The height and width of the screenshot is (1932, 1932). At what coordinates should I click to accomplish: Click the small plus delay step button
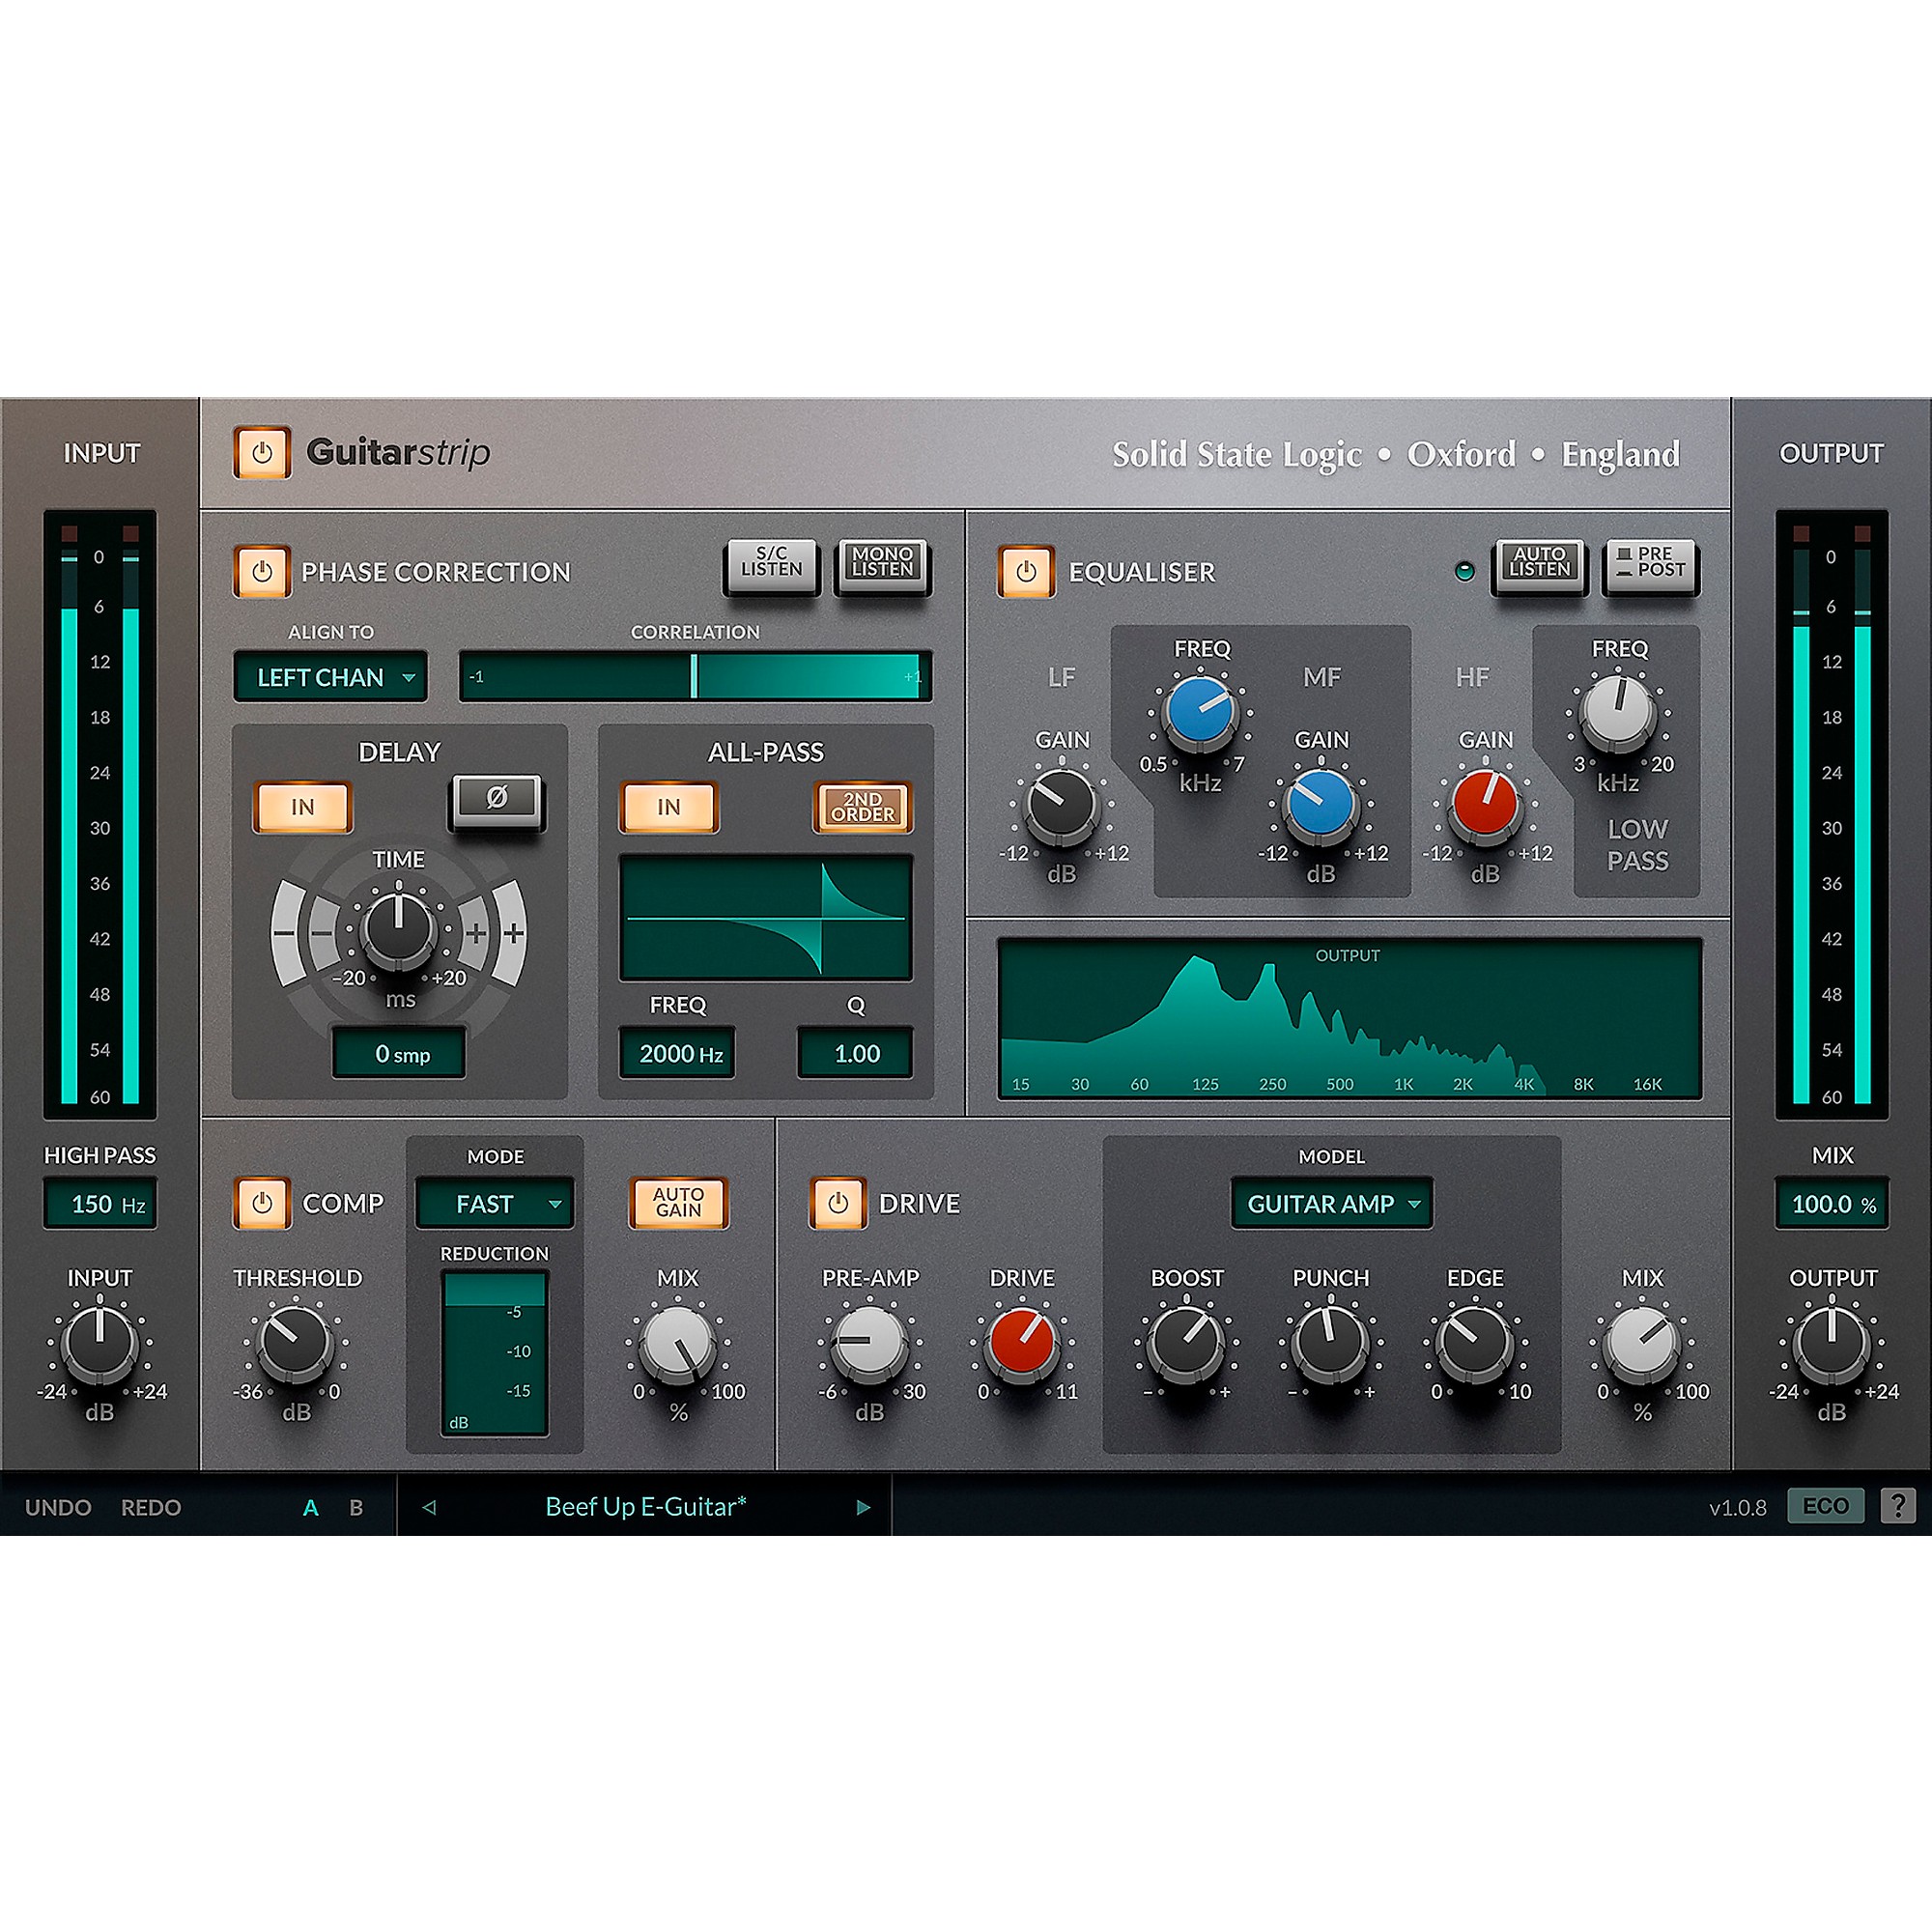[x=476, y=934]
